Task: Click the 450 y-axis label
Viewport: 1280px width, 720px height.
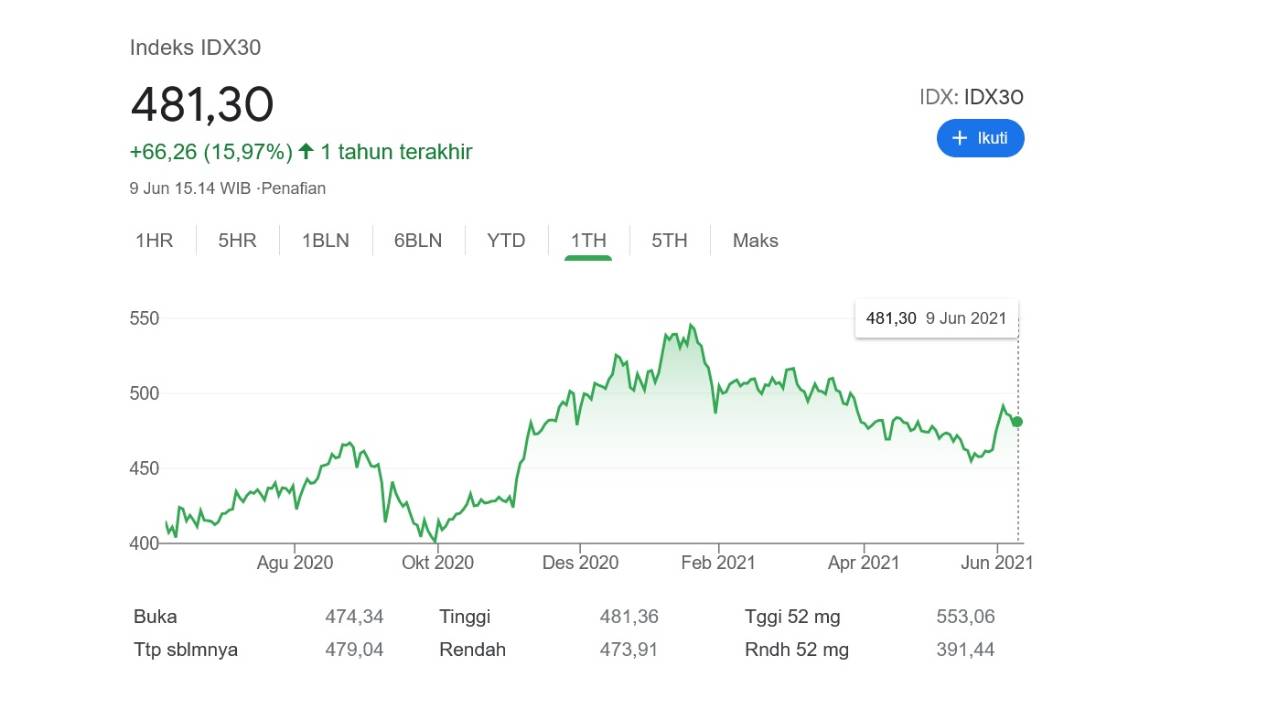Action: (x=144, y=469)
